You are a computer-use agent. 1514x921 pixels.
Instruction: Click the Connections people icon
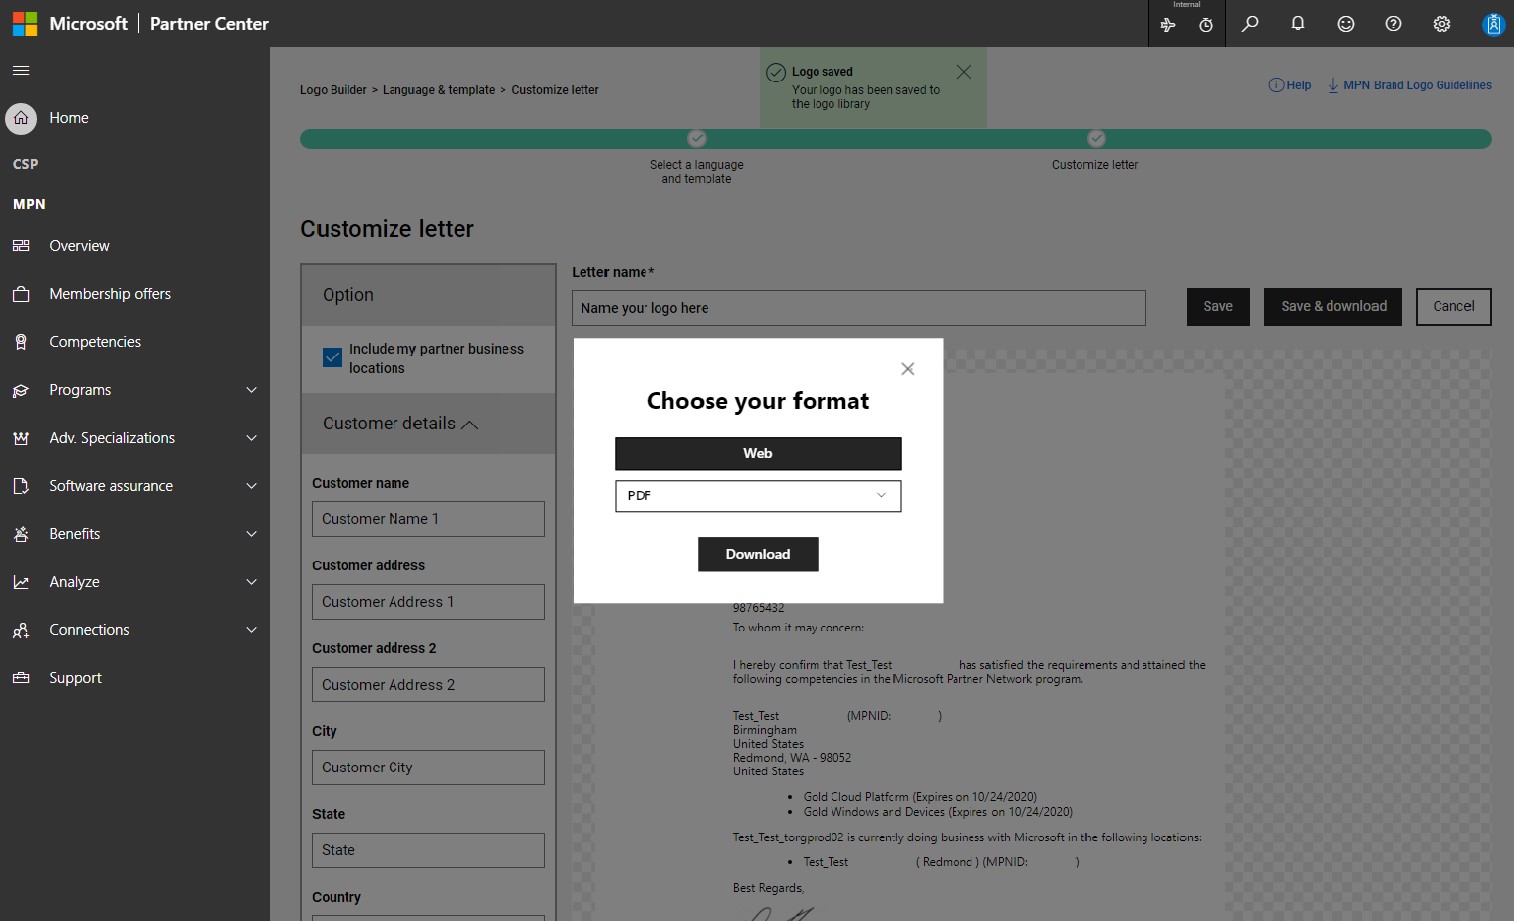pyautogui.click(x=21, y=630)
